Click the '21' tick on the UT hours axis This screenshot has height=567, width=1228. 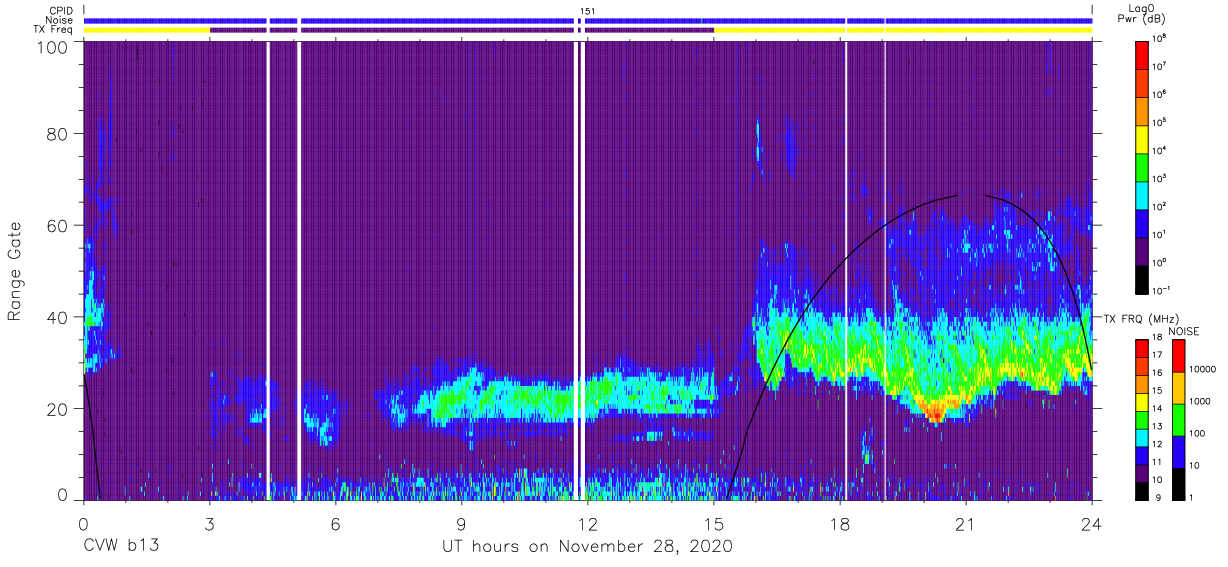click(966, 522)
